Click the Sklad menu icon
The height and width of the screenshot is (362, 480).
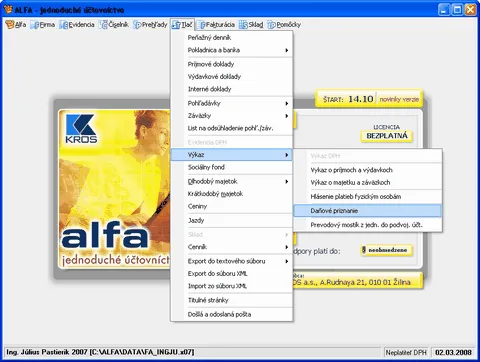[x=243, y=25]
